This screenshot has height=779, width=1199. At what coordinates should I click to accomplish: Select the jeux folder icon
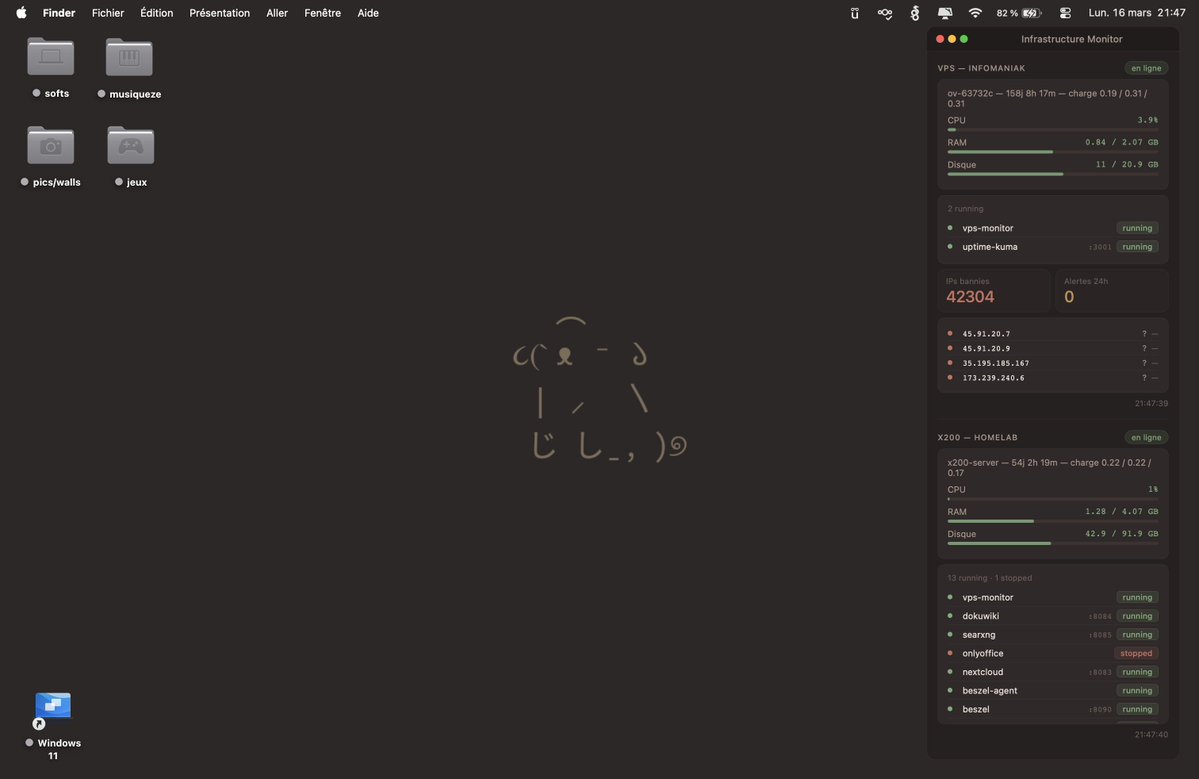pyautogui.click(x=130, y=145)
